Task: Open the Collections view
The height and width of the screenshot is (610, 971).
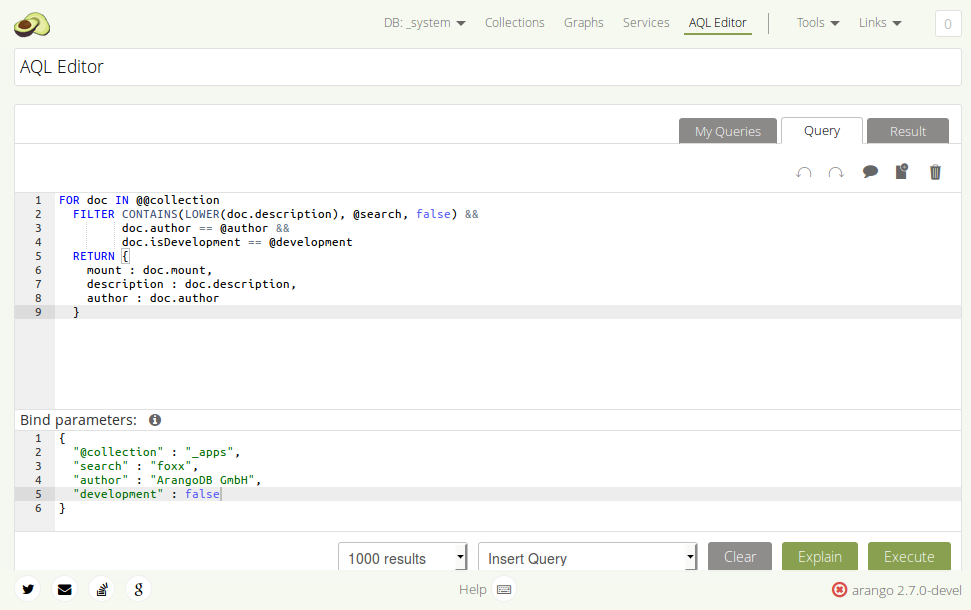Action: [x=514, y=22]
